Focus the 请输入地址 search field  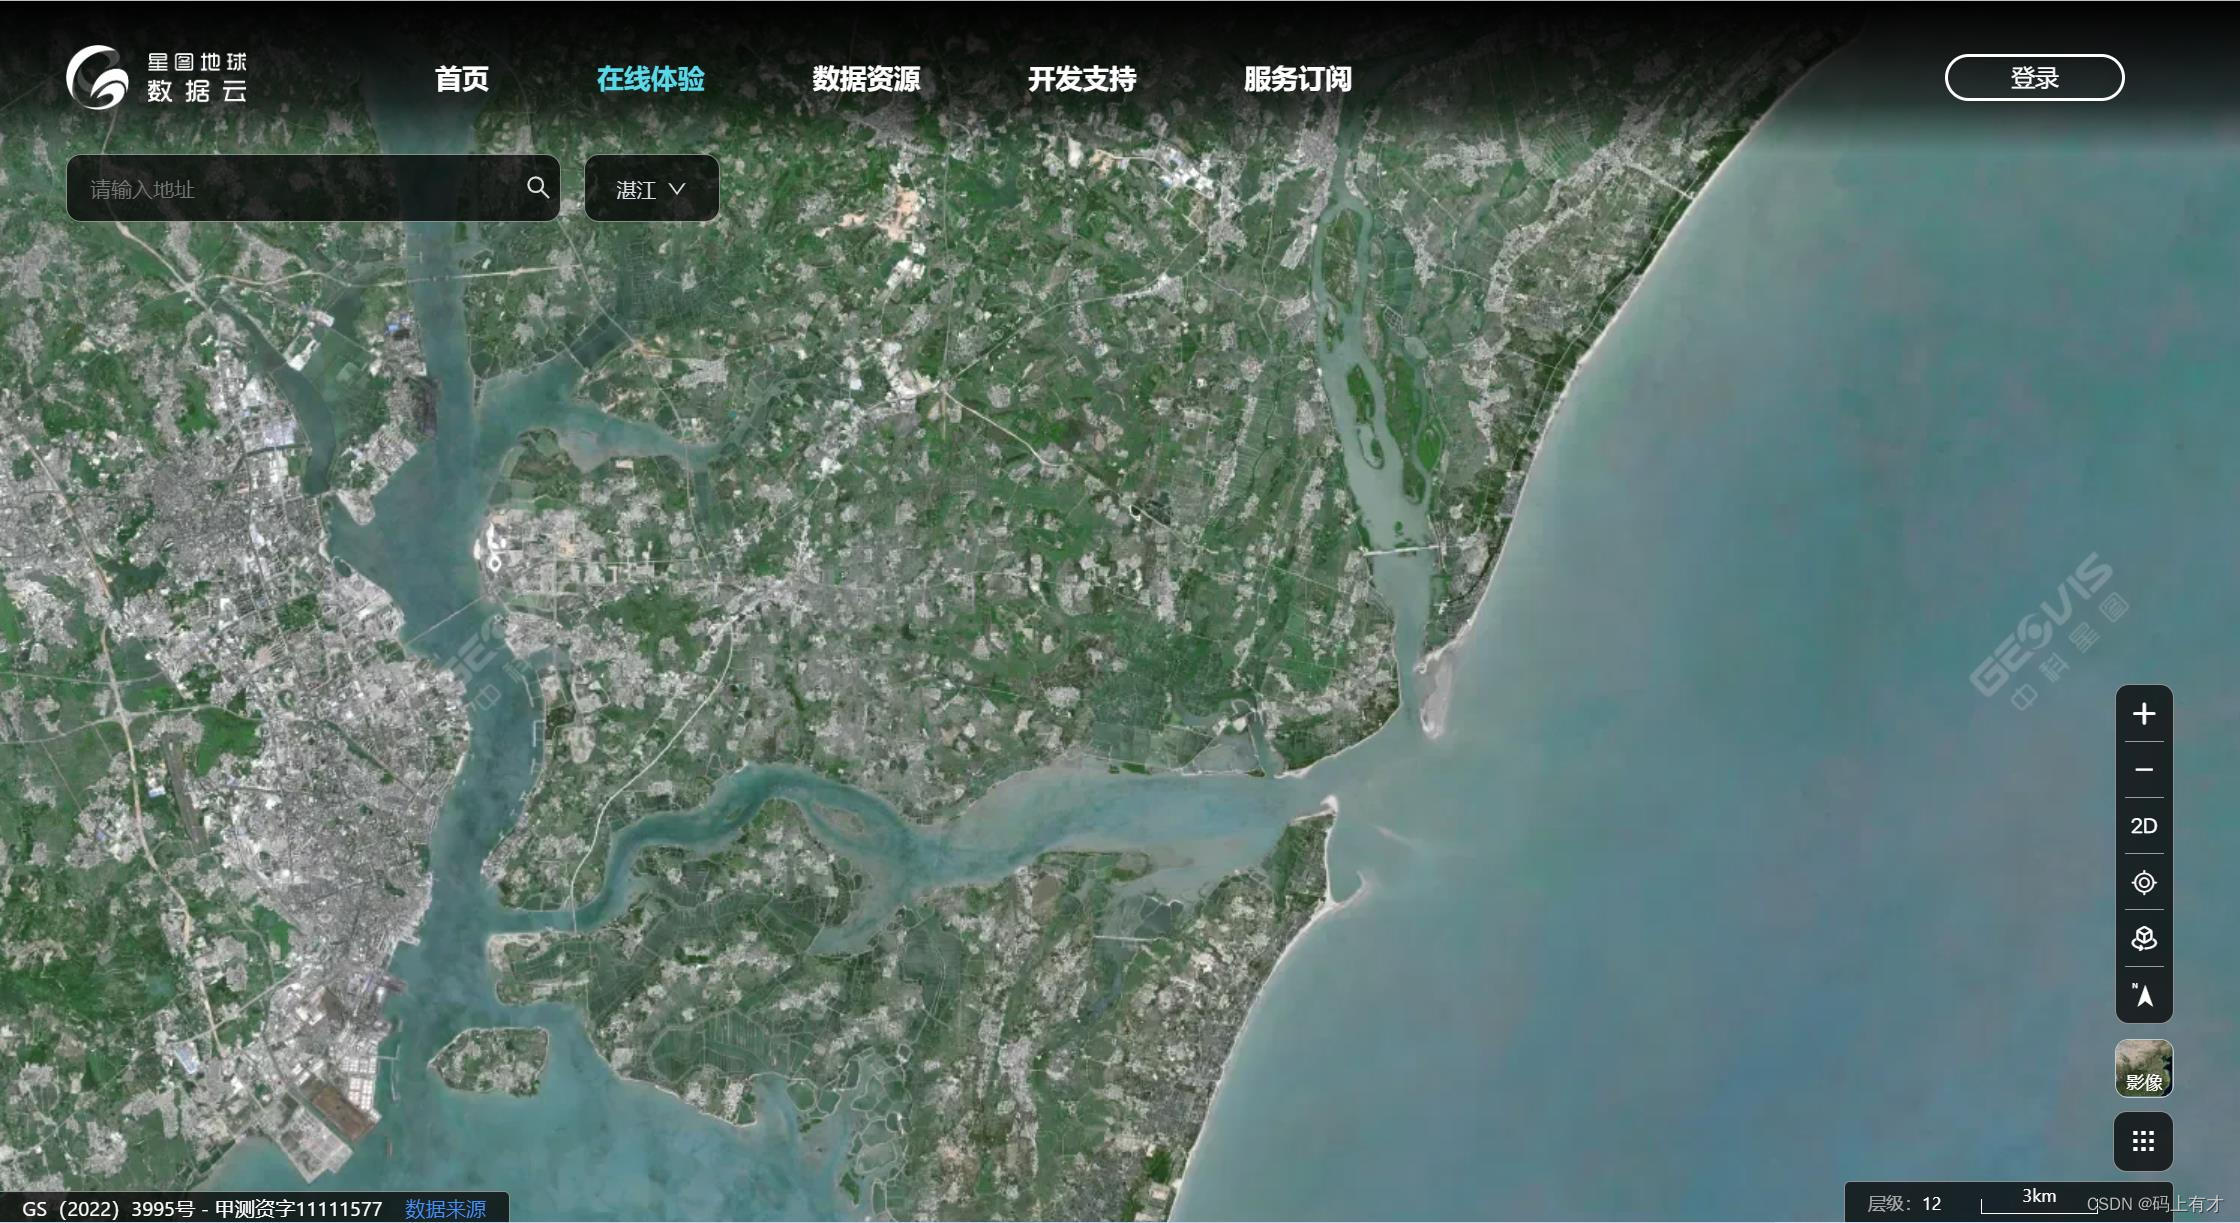coord(300,189)
